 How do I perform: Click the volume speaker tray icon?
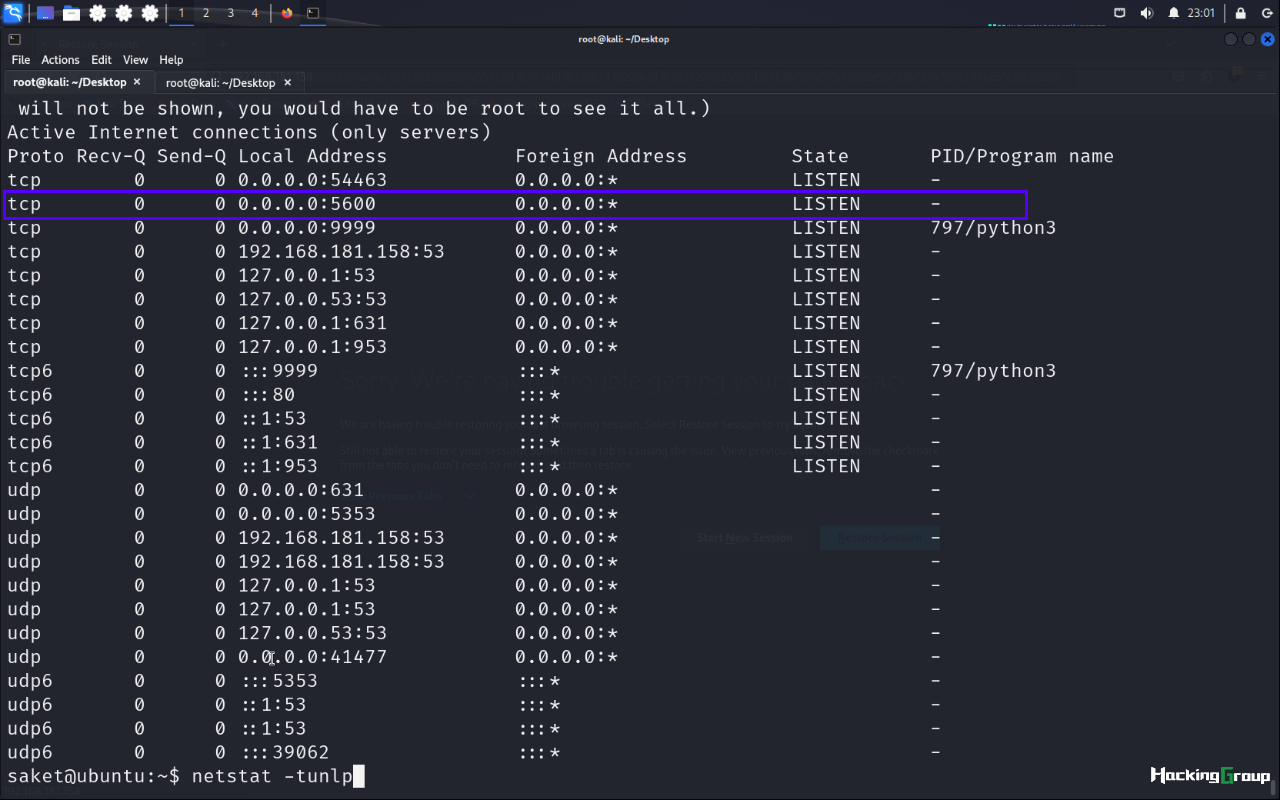pyautogui.click(x=1146, y=13)
